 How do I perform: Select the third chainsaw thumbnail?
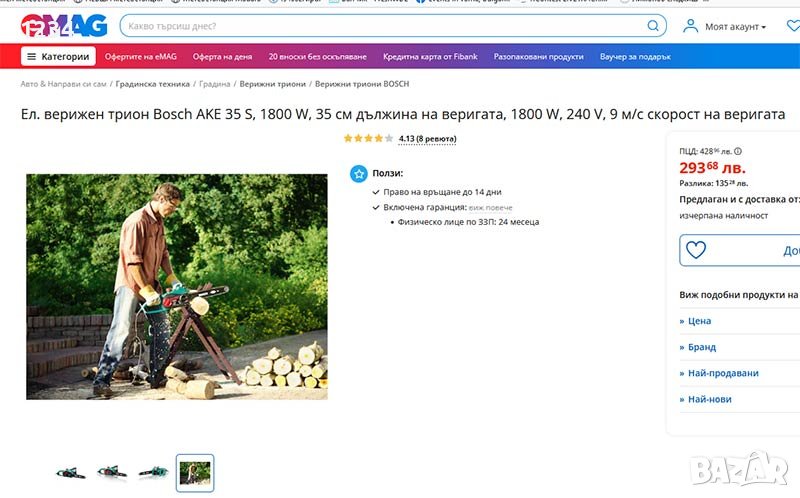pyautogui.click(x=153, y=472)
